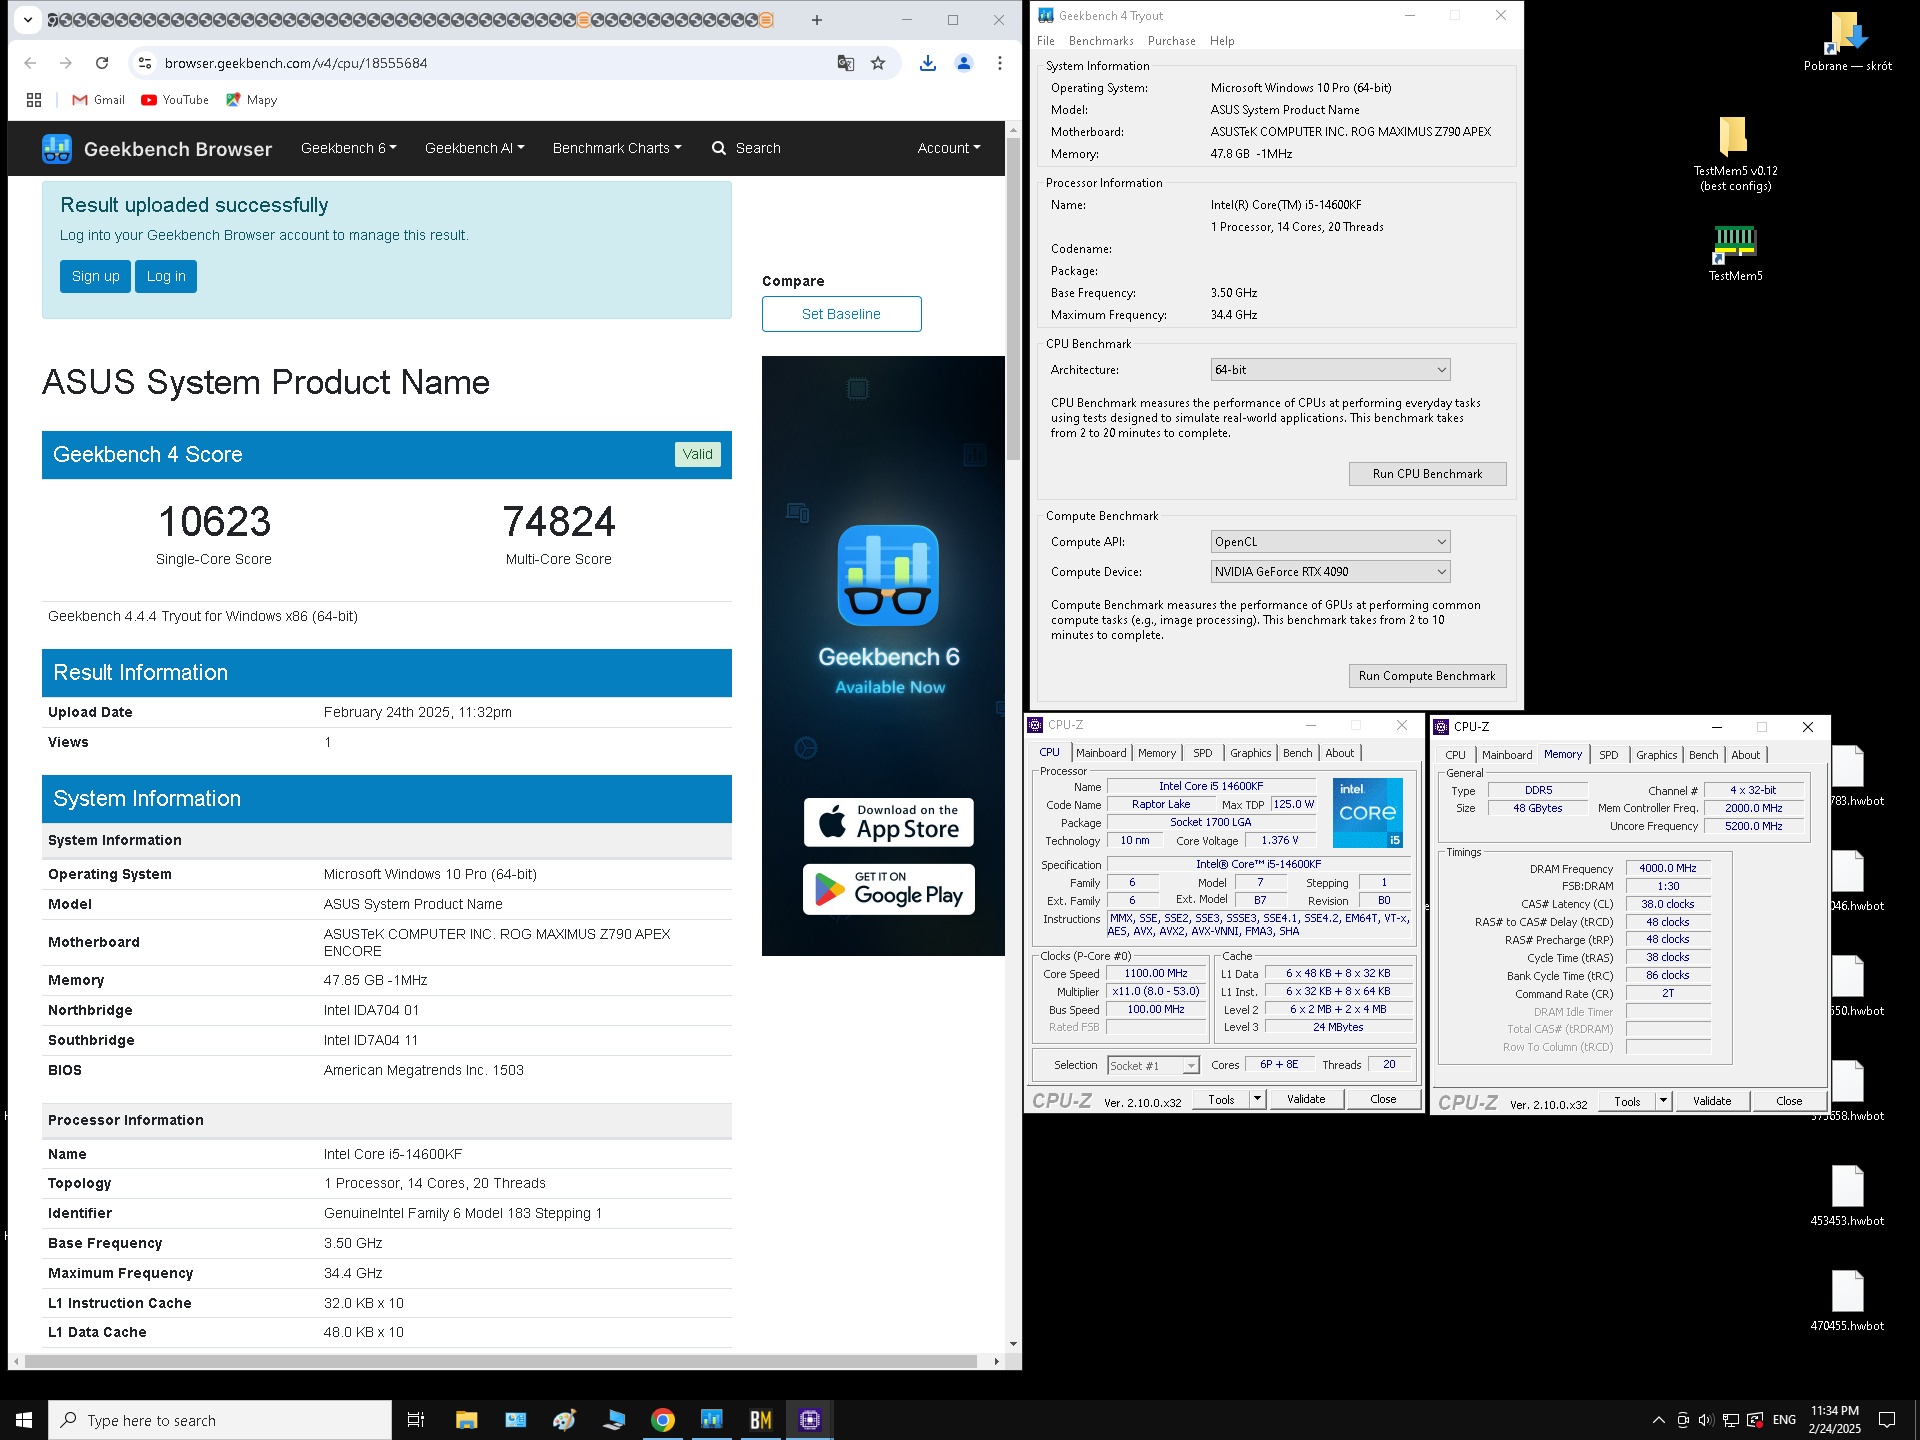Open the 470455.hwbot desktop file
The width and height of the screenshot is (1920, 1440).
(x=1847, y=1300)
